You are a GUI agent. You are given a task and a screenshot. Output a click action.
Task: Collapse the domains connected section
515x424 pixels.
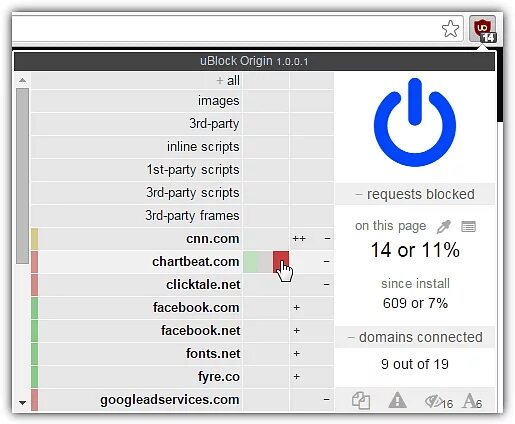pyautogui.click(x=415, y=337)
